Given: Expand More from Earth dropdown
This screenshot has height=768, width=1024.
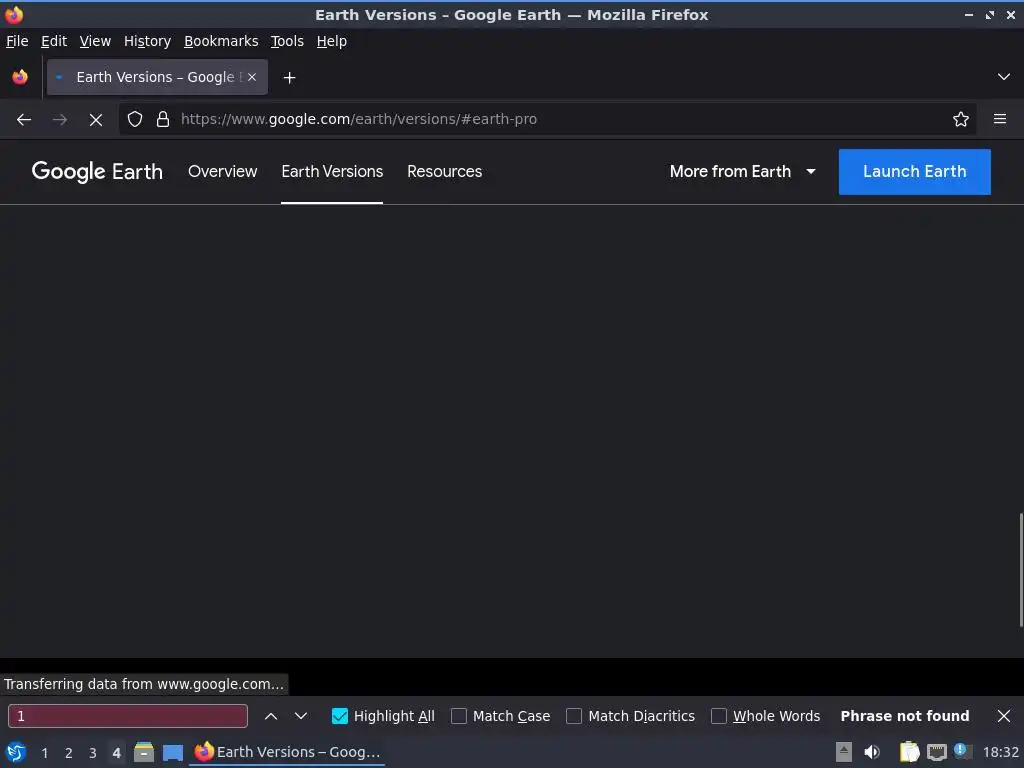Looking at the screenshot, I should click(743, 172).
